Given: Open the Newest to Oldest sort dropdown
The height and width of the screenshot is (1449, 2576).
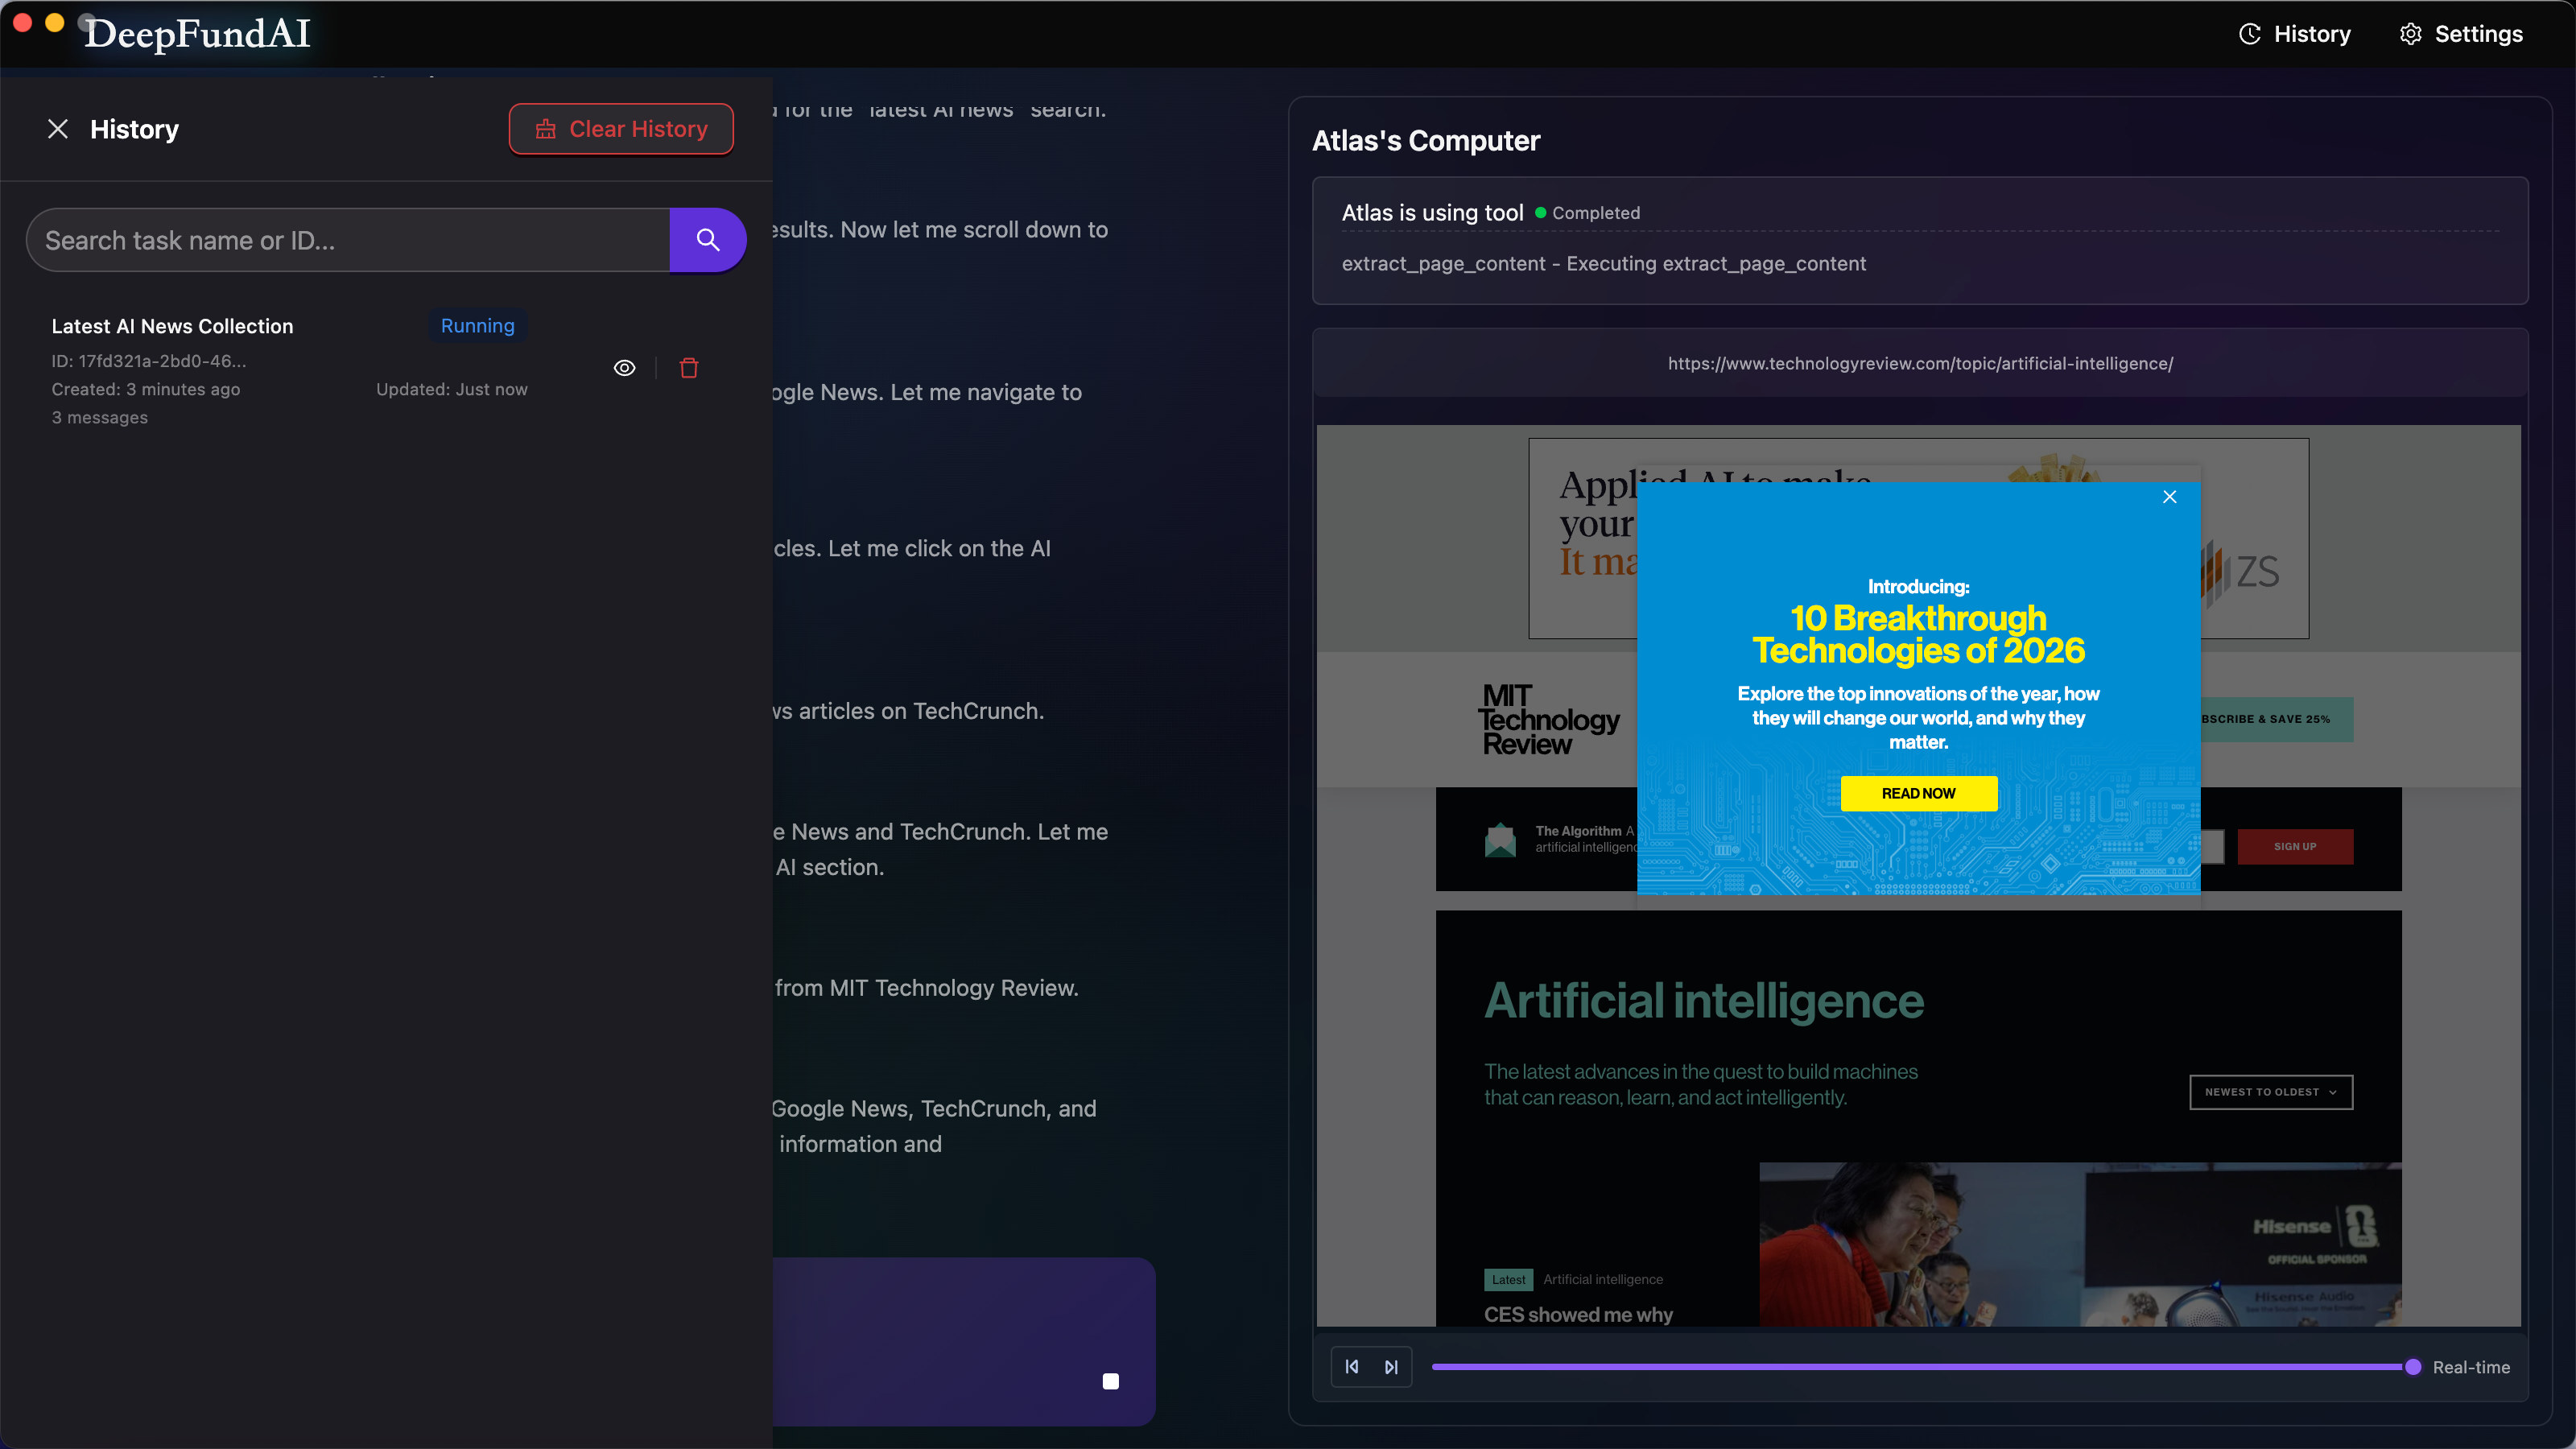Looking at the screenshot, I should [x=2270, y=1092].
